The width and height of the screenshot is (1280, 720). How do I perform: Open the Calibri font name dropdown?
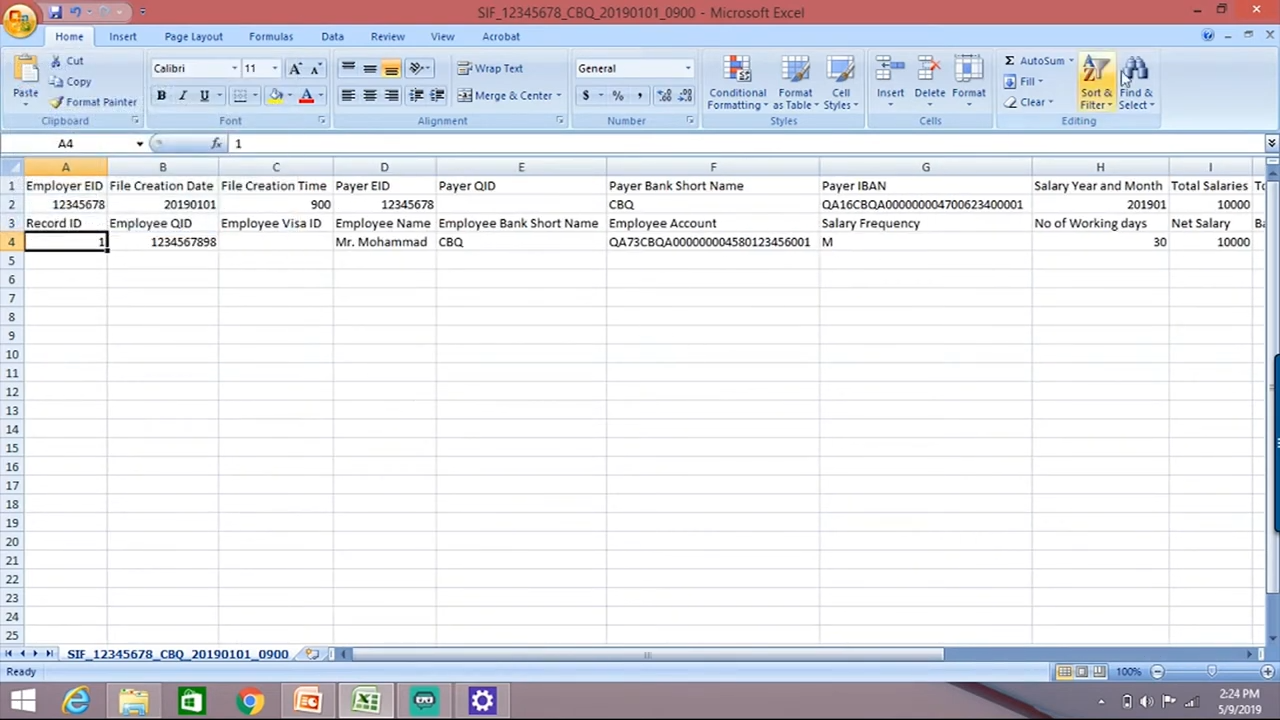(234, 68)
